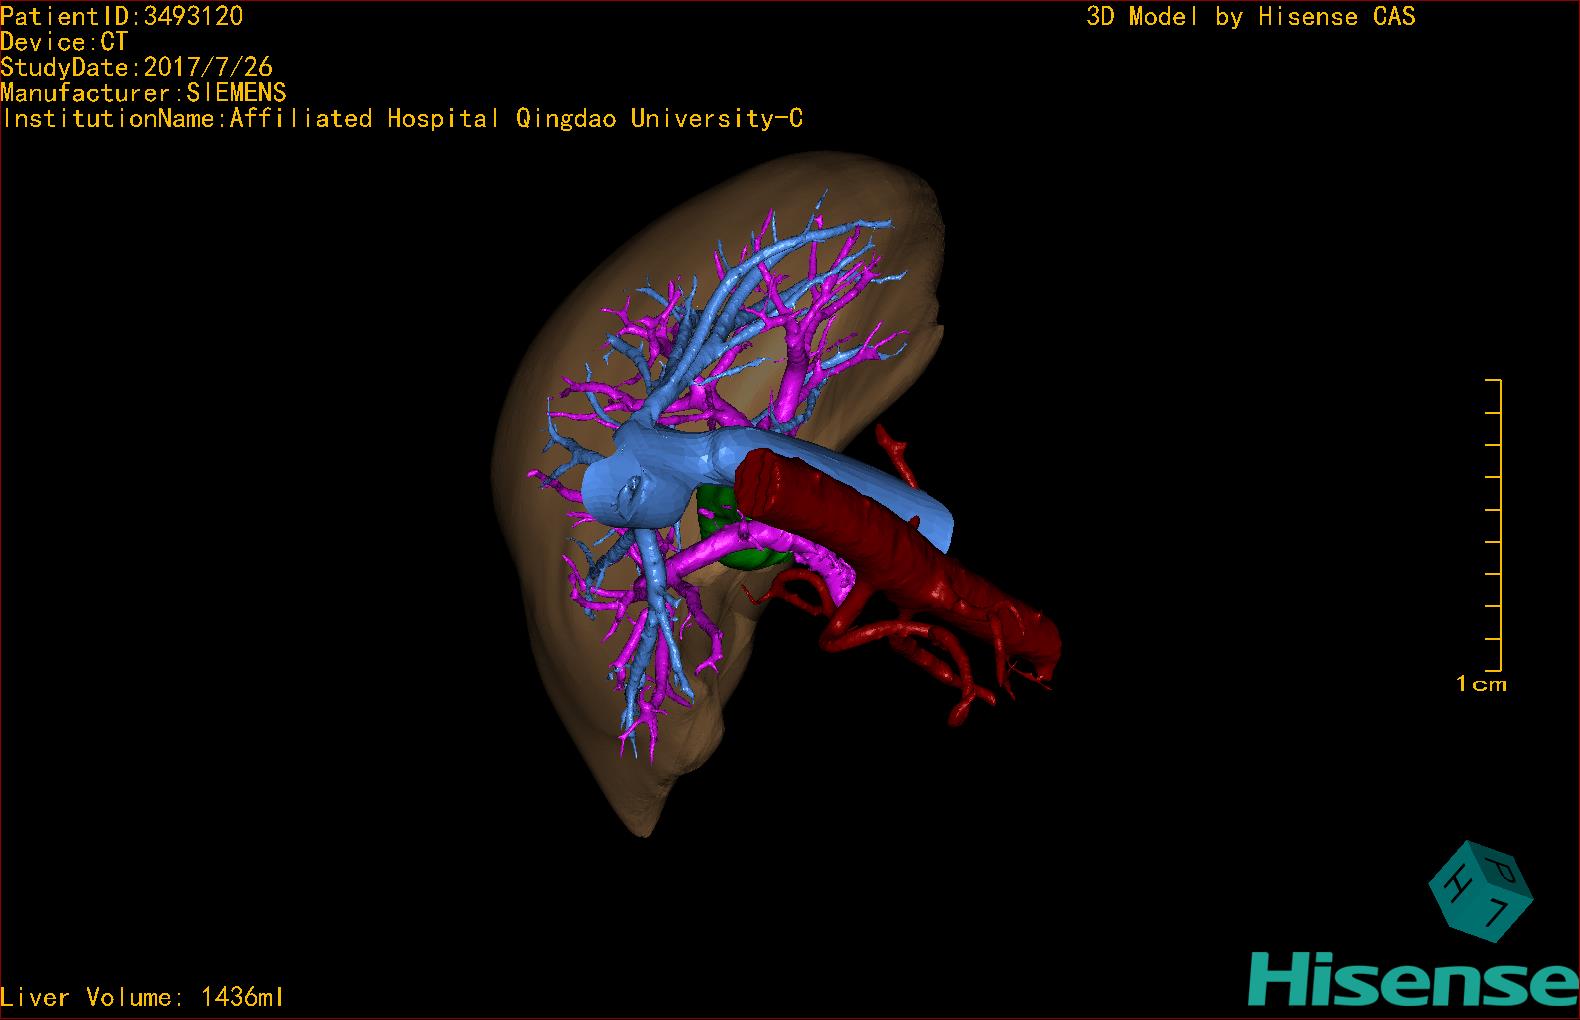This screenshot has width=1580, height=1020.
Task: Click the StudyDate:2017/7/26 text
Action: click(137, 67)
